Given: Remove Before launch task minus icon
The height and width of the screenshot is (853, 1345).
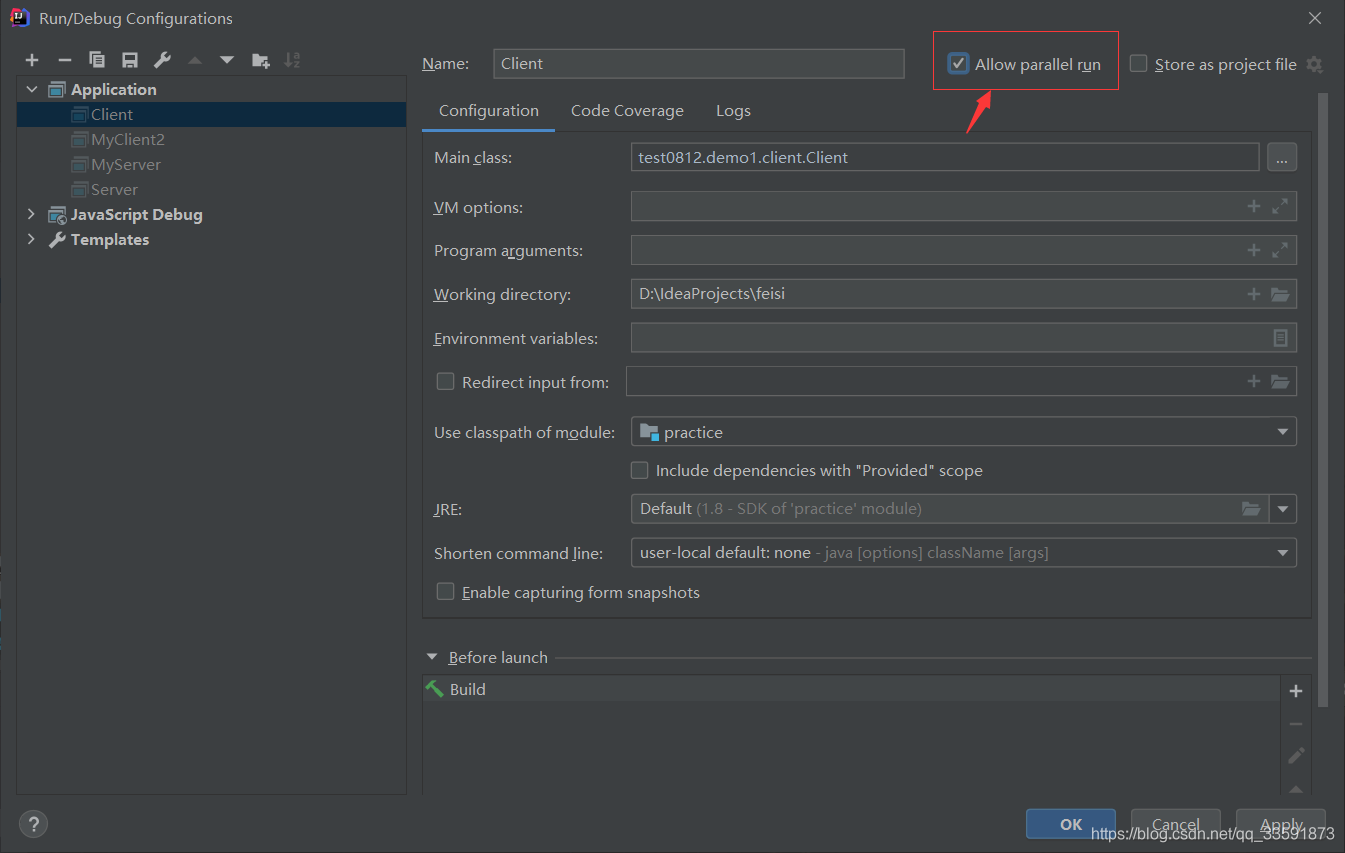Looking at the screenshot, I should point(1296,723).
